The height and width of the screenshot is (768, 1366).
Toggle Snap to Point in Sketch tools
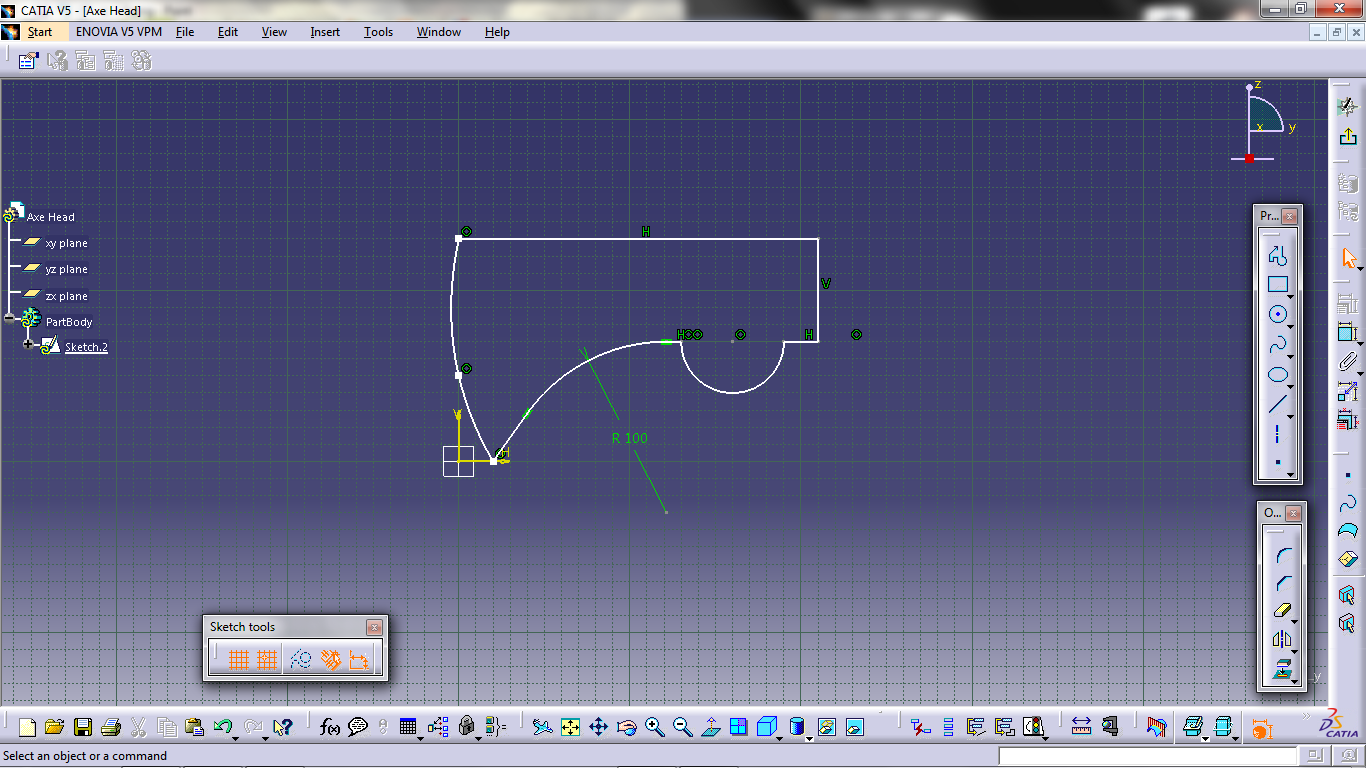coord(267,658)
